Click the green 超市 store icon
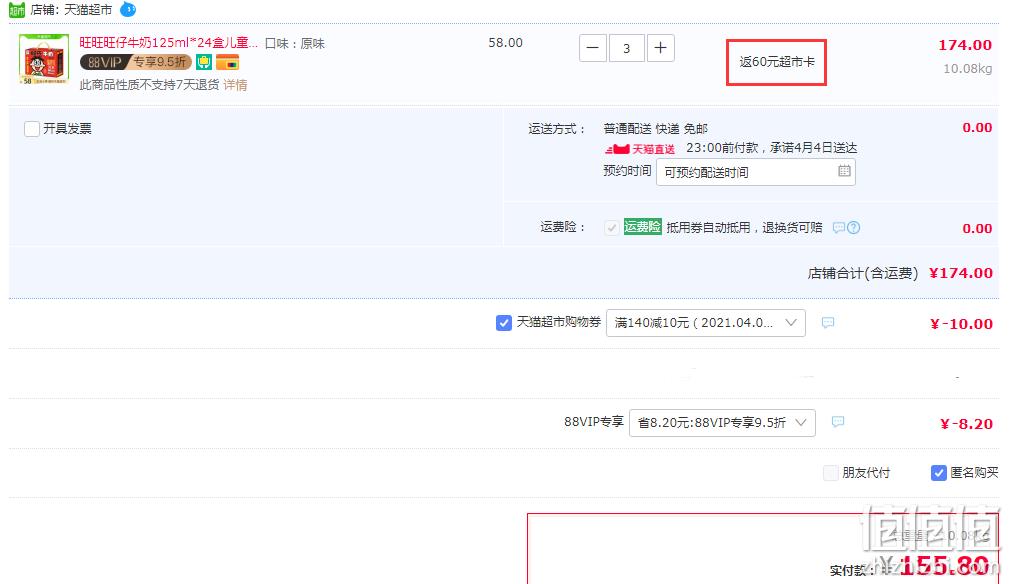 17,10
